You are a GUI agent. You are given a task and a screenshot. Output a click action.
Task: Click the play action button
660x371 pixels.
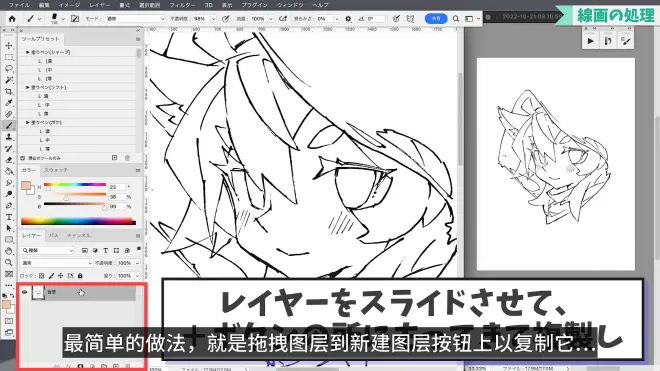(x=590, y=41)
